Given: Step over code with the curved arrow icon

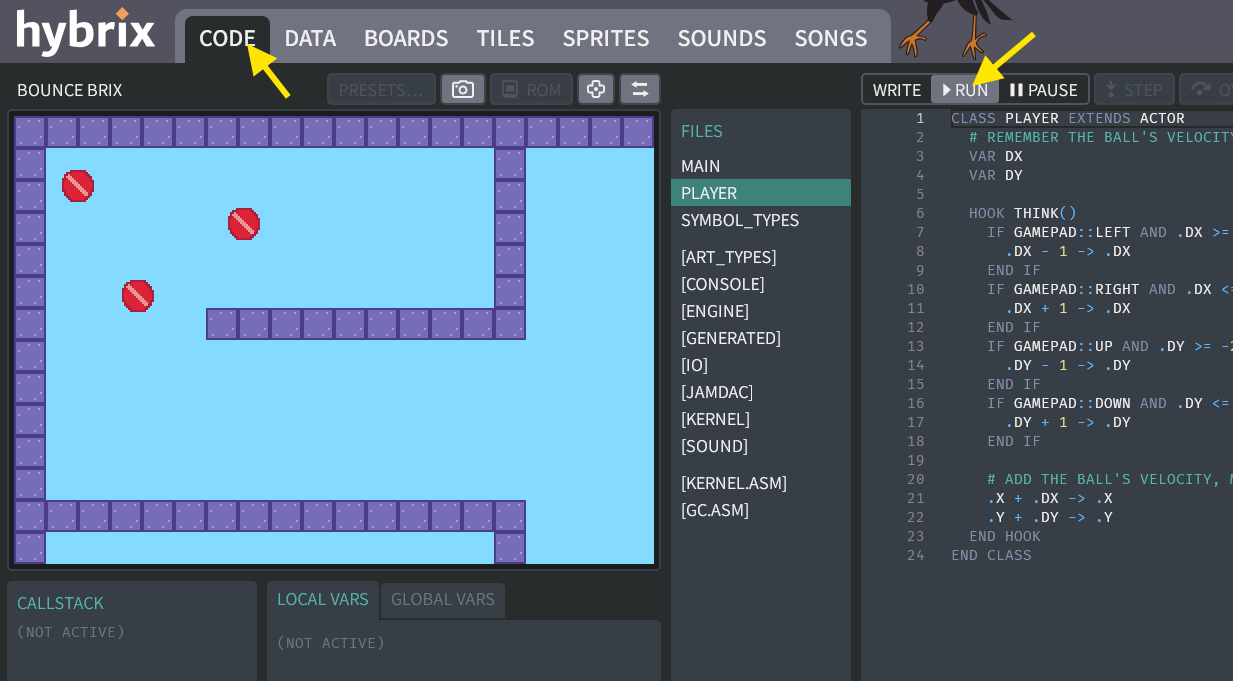Looking at the screenshot, I should [x=1201, y=89].
